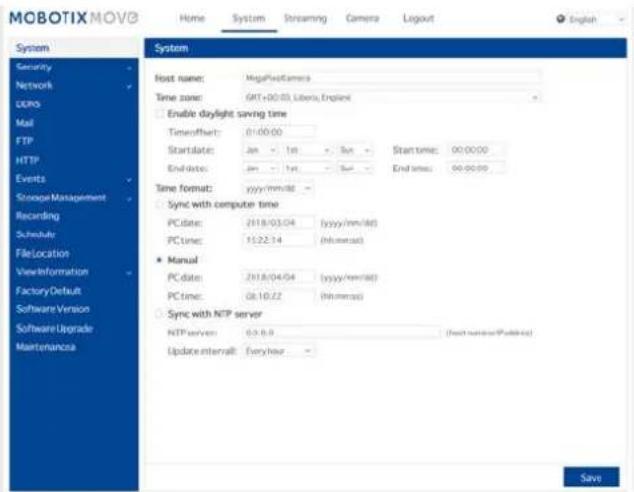Click the Host name input field

point(391,78)
